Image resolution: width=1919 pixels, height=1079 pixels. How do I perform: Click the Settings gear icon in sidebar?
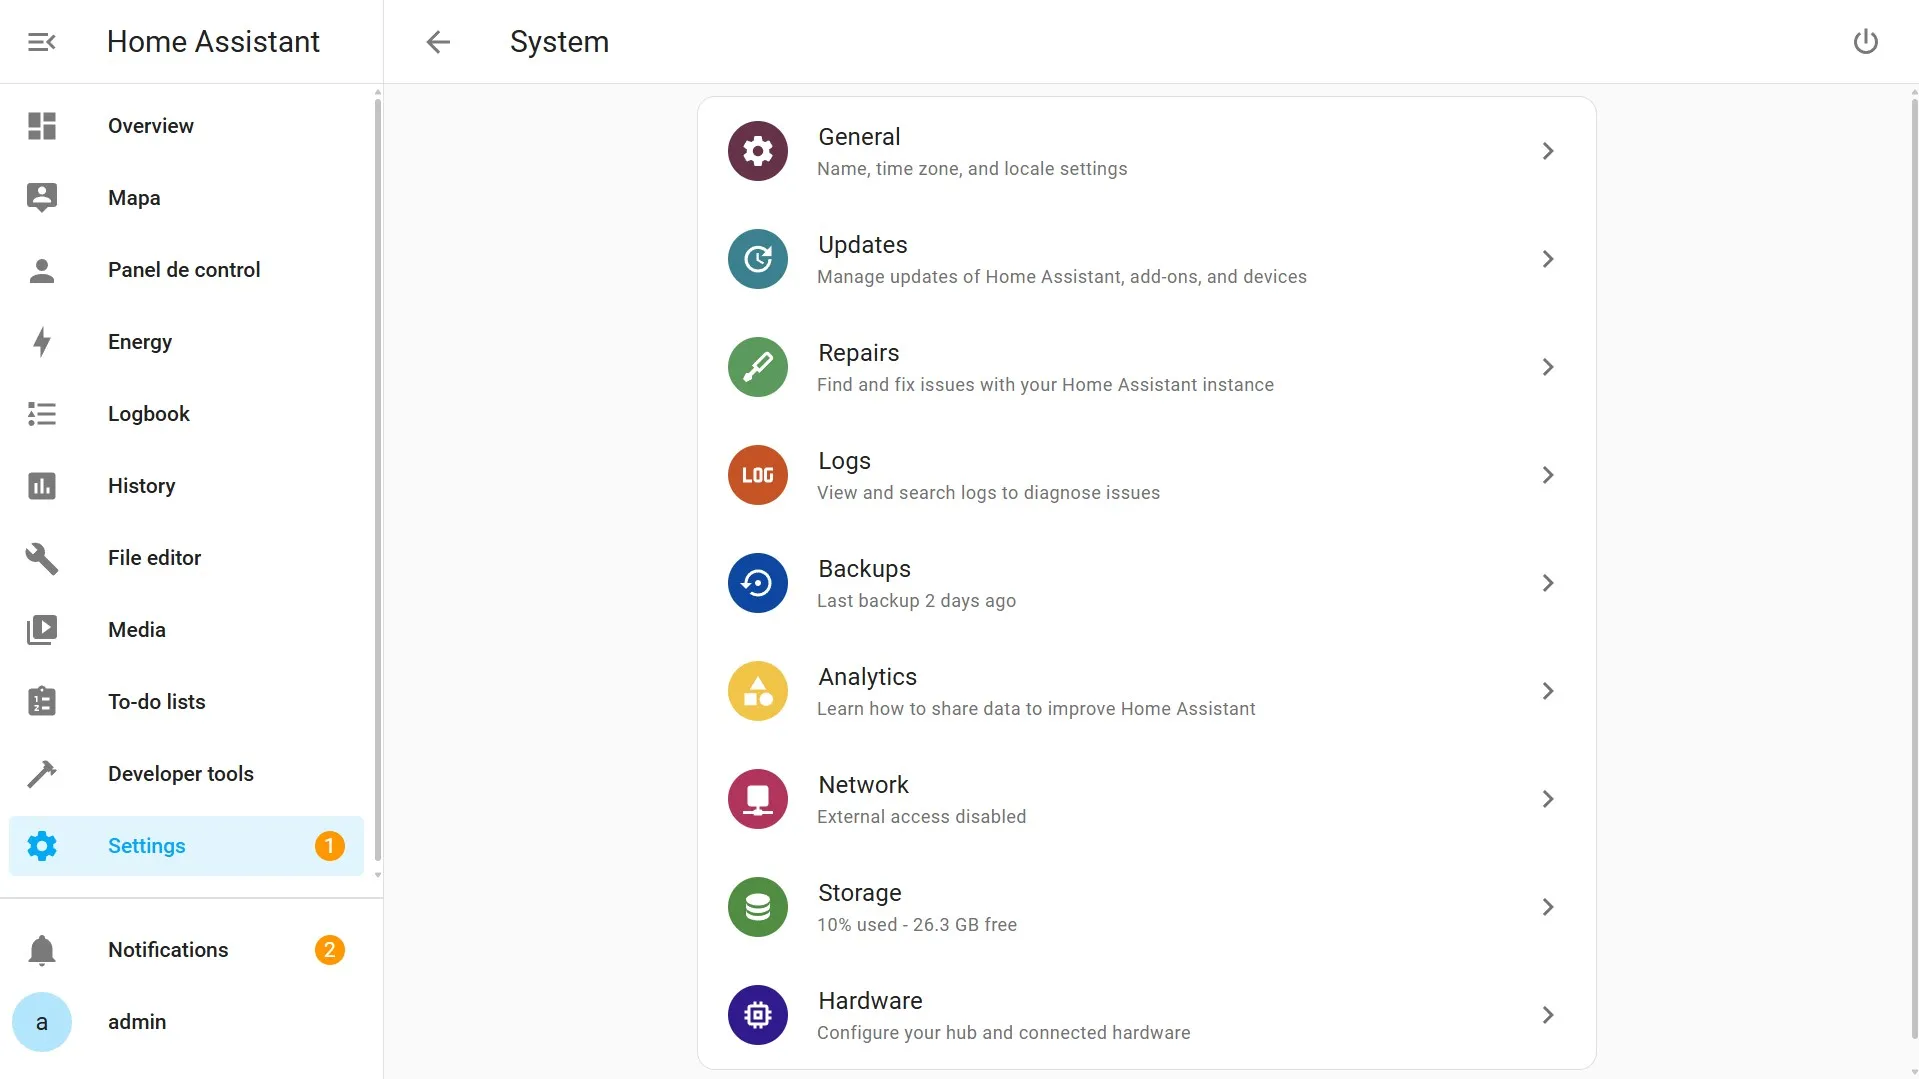(x=42, y=846)
